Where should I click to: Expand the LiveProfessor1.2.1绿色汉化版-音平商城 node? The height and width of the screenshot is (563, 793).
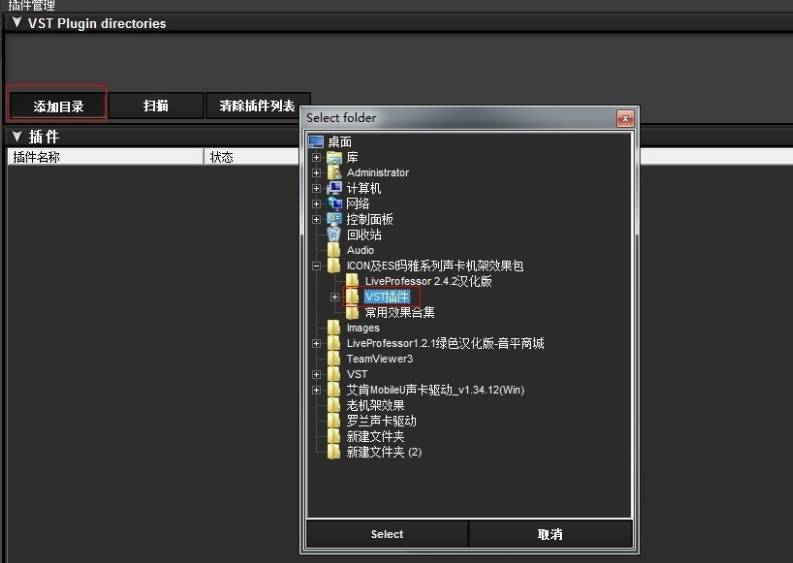tap(317, 343)
